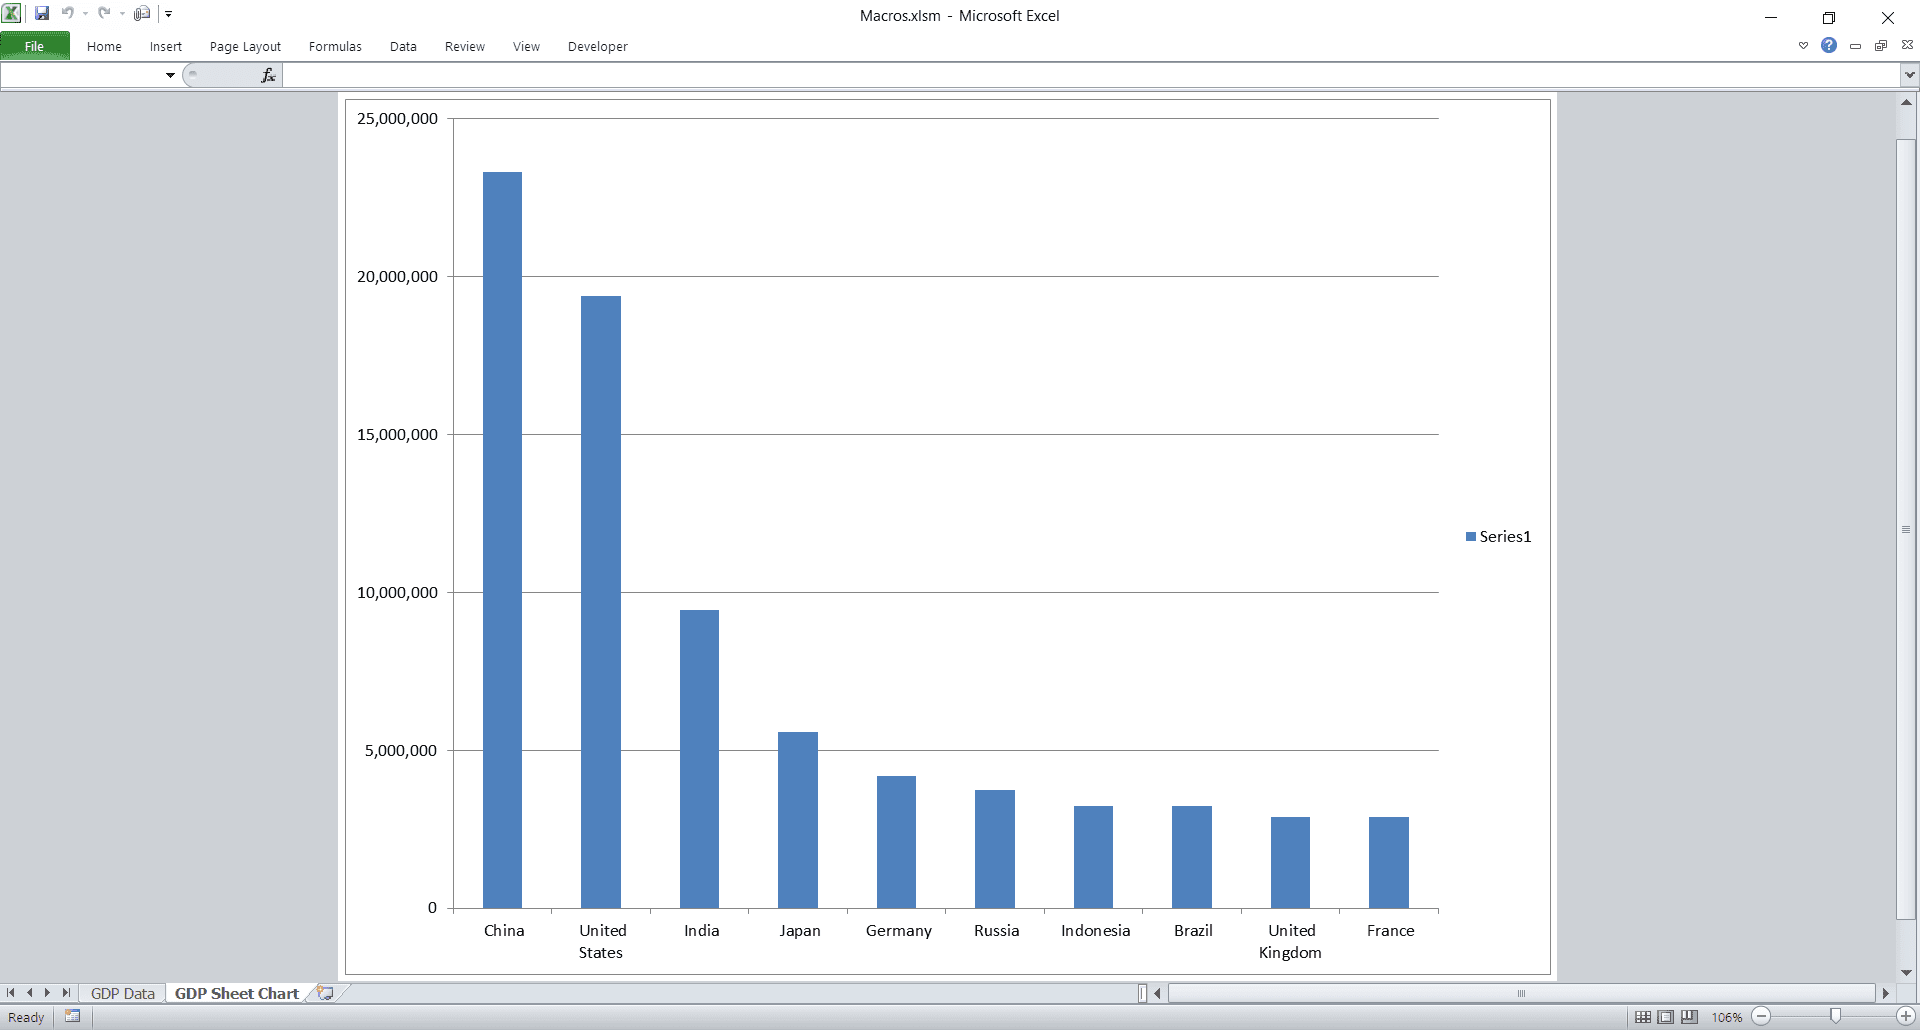Click the zoom slider handle

coord(1835,1016)
